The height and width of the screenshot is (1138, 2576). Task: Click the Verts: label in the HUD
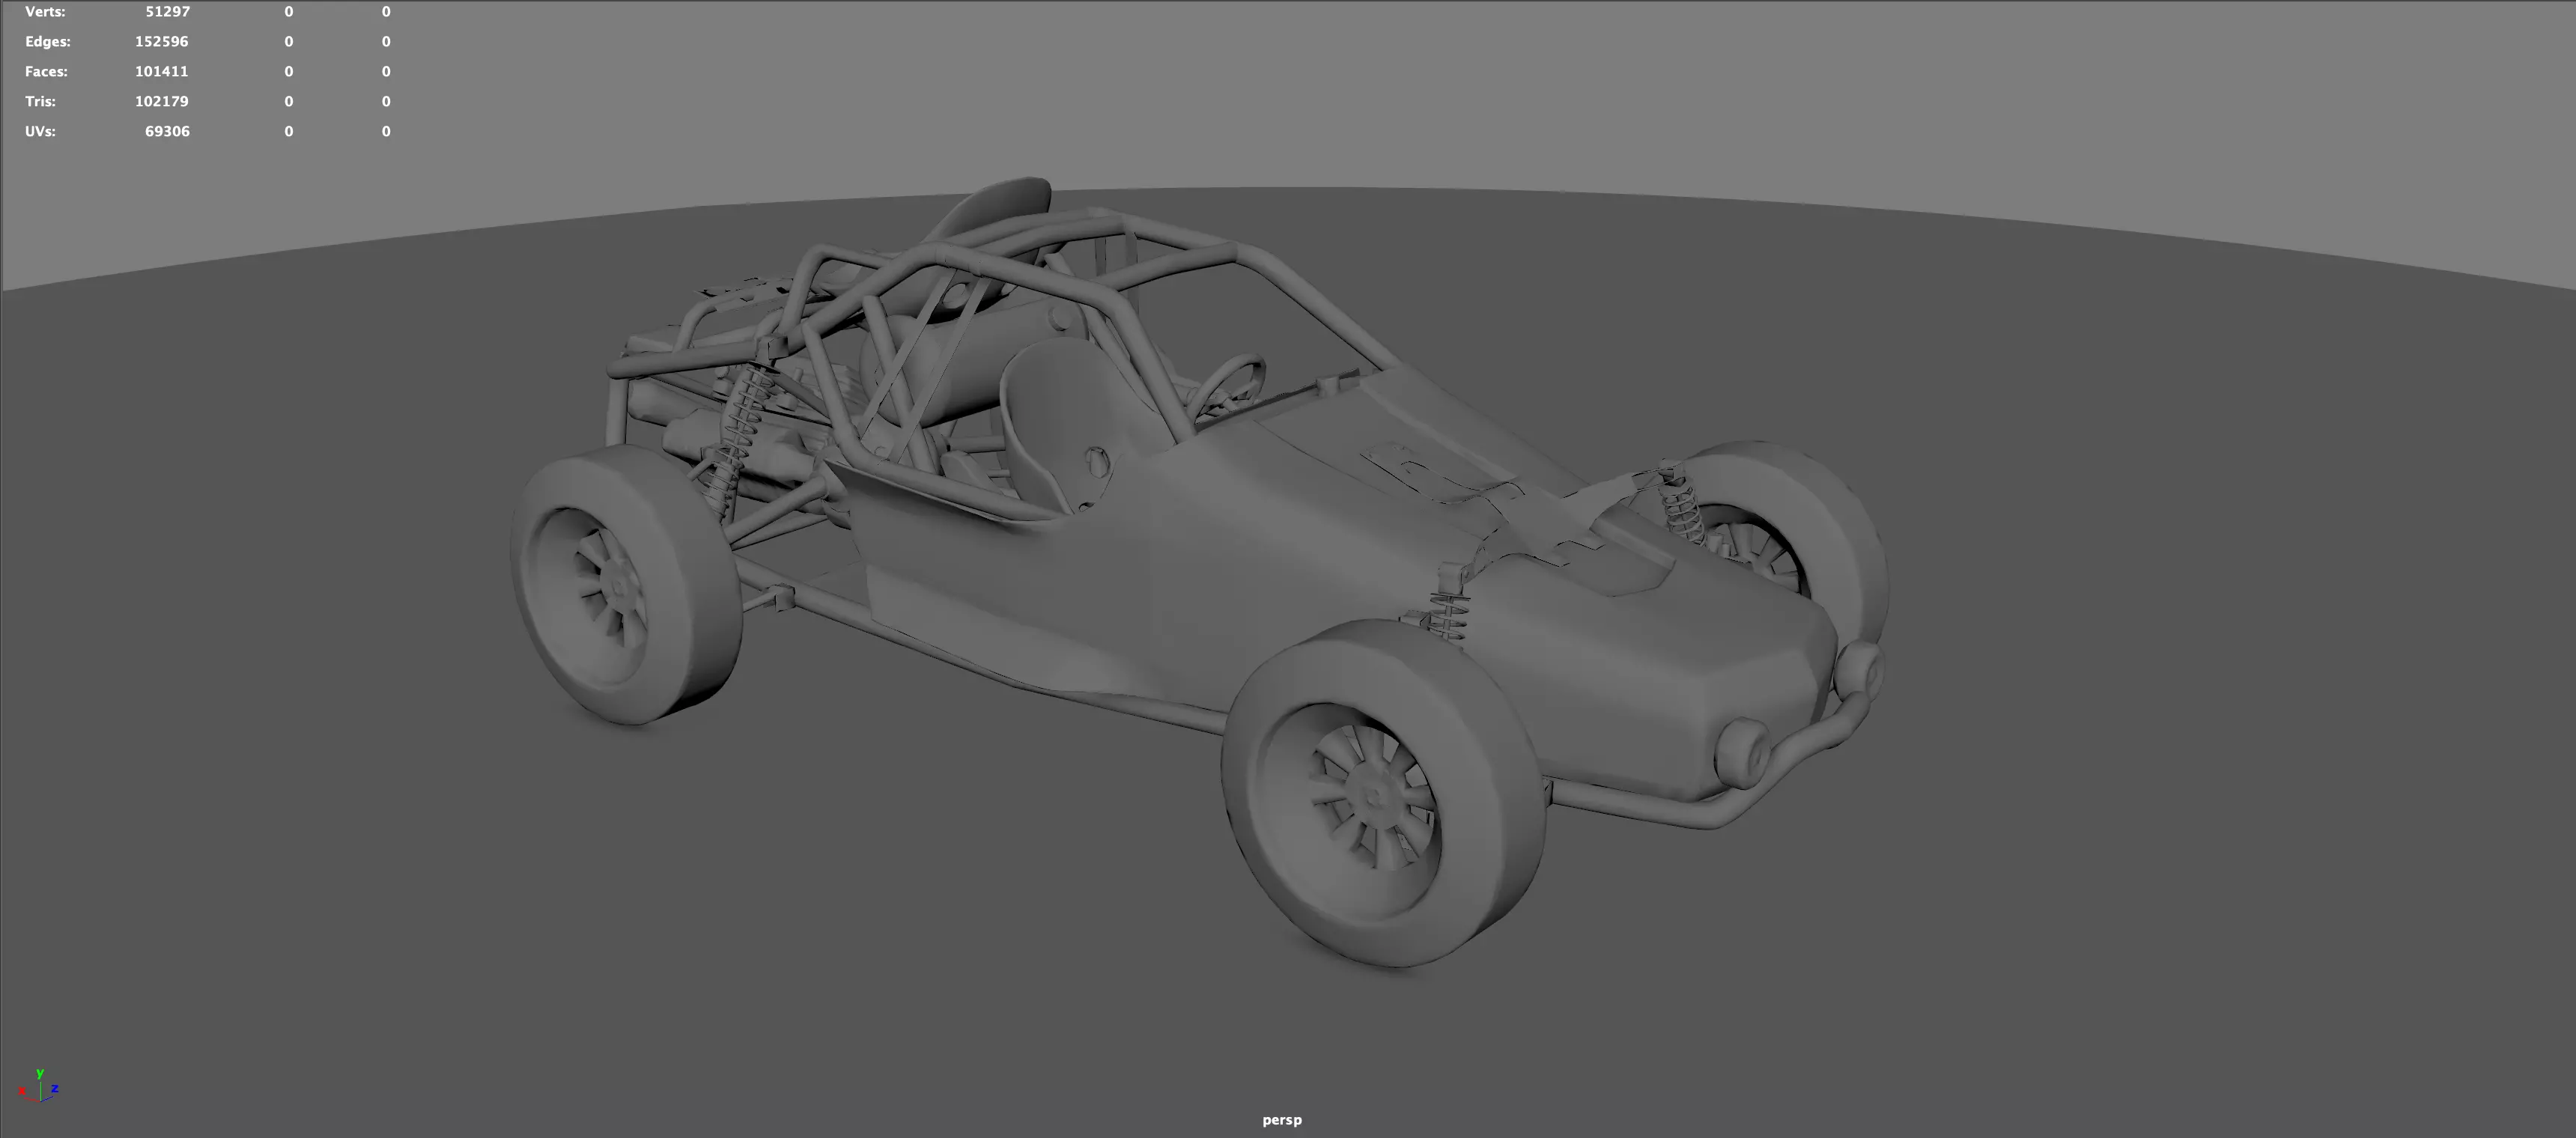(x=45, y=12)
